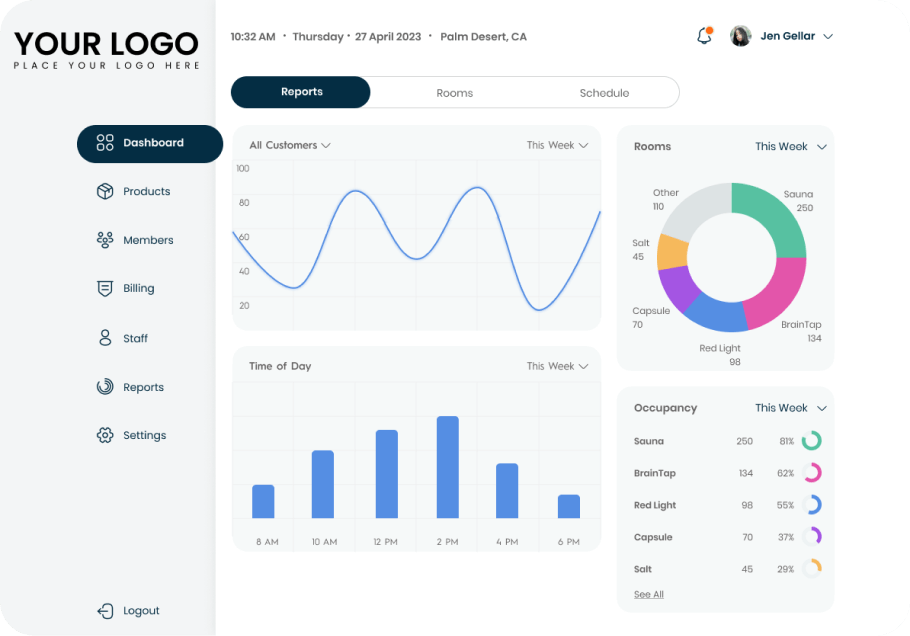Click the BrainTap occupancy ring indicator
Screen dimensions: 910x636
click(x=812, y=473)
